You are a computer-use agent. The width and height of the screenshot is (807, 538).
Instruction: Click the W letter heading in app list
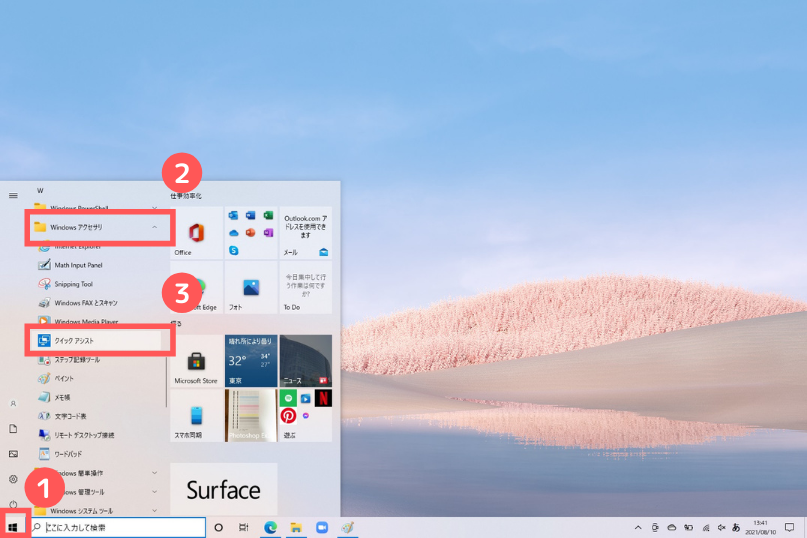coord(40,190)
